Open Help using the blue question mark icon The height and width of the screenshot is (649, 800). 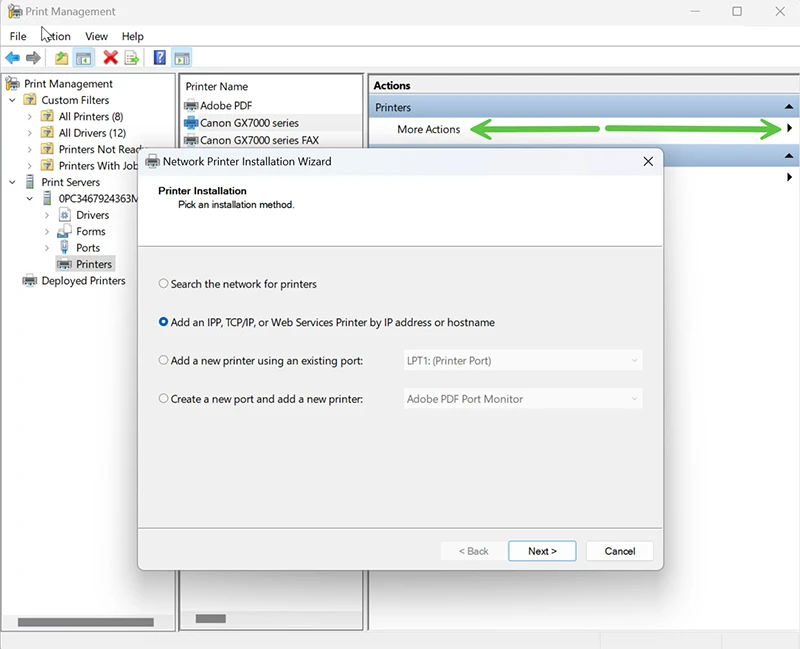click(160, 57)
